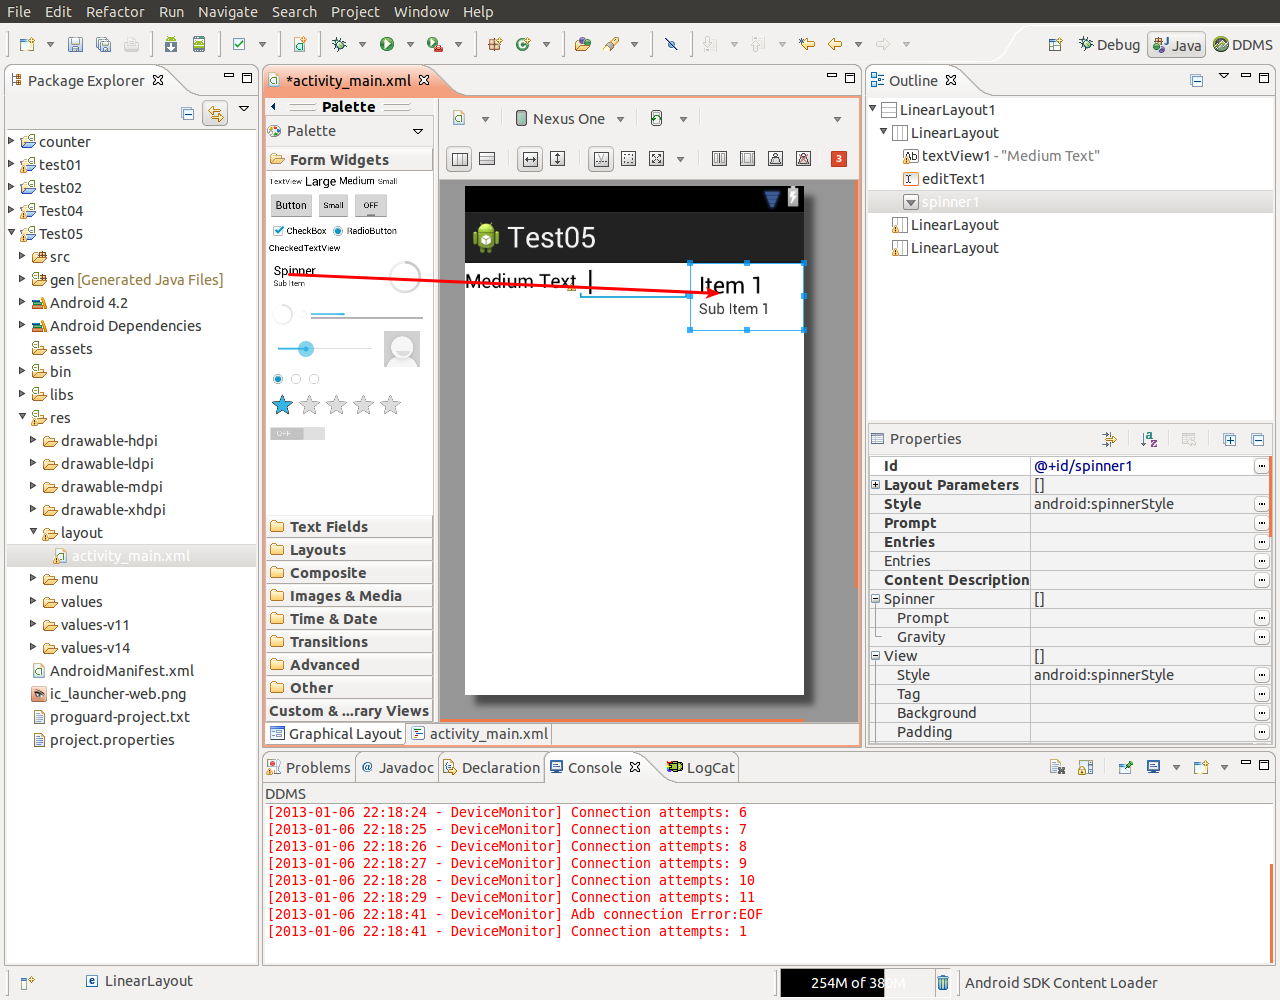
Task: Switch to the activity_main.xml source tab
Action: pos(480,734)
